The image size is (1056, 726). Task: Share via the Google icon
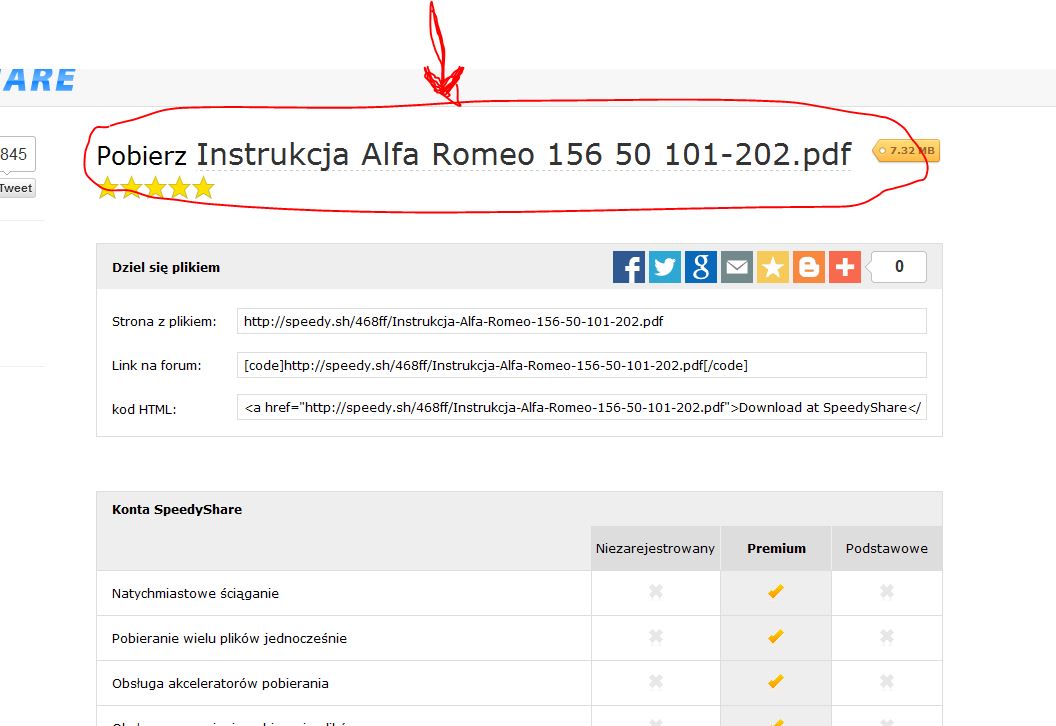[x=700, y=267]
